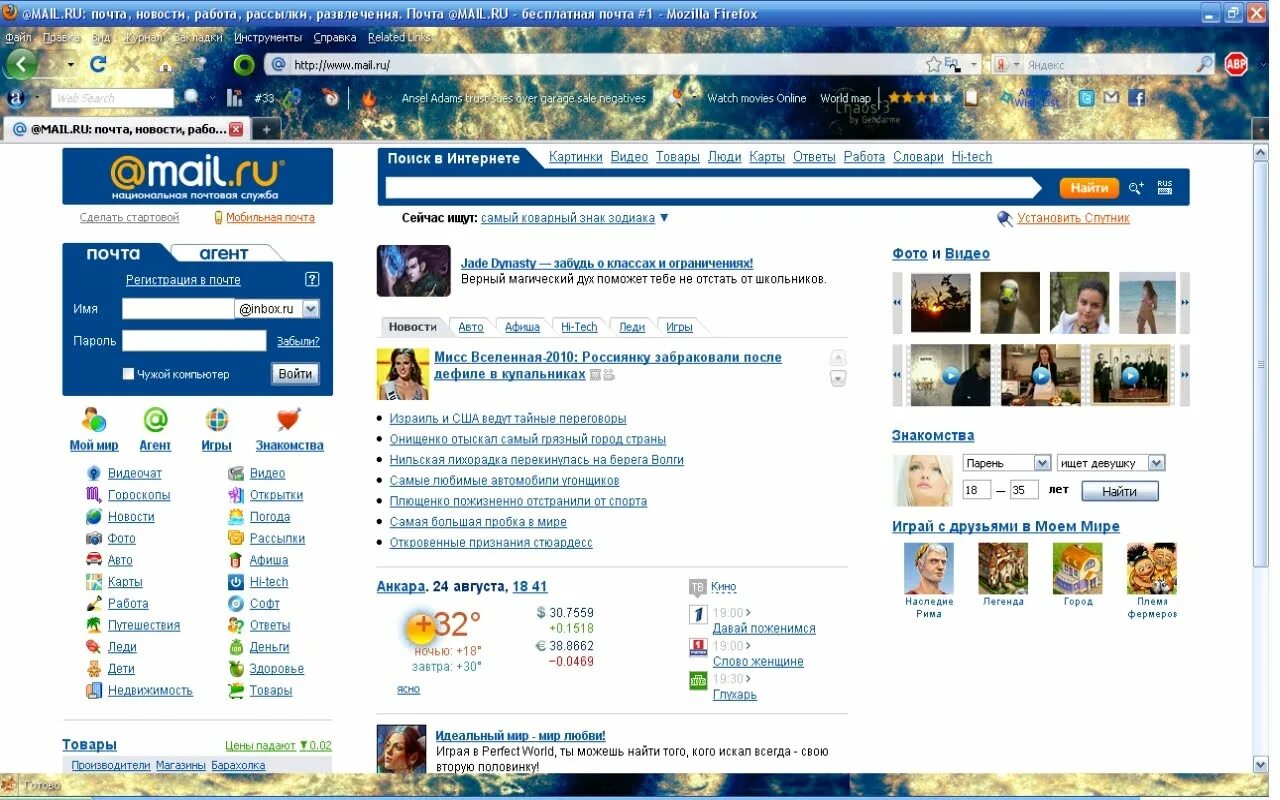The width and height of the screenshot is (1280, 800).
Task: Open the Справка menu
Action: (335, 37)
